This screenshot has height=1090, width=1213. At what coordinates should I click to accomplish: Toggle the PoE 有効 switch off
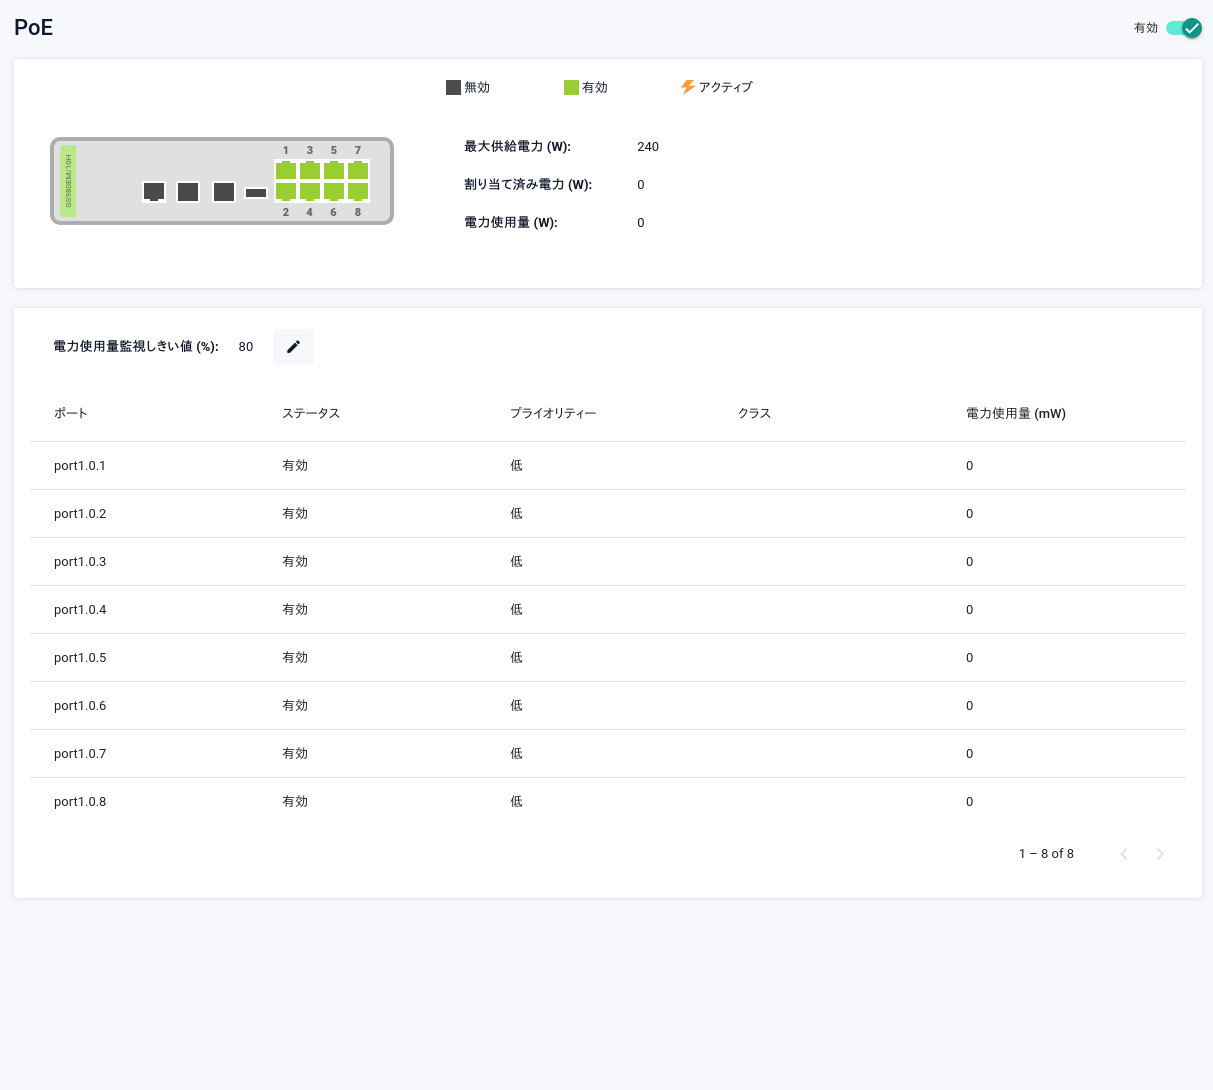pos(1183,28)
